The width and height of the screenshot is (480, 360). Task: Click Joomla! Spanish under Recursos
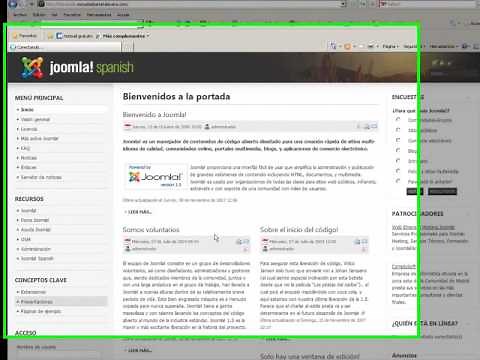click(x=37, y=259)
